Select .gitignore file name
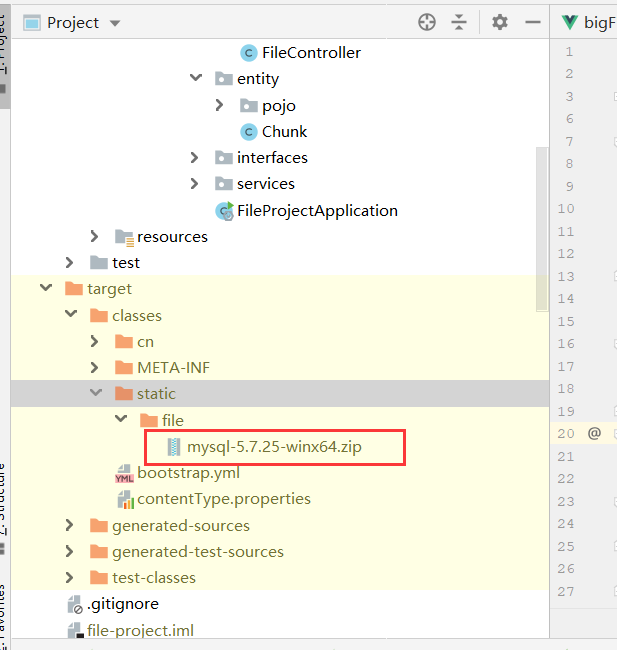This screenshot has width=617, height=650. [x=123, y=604]
